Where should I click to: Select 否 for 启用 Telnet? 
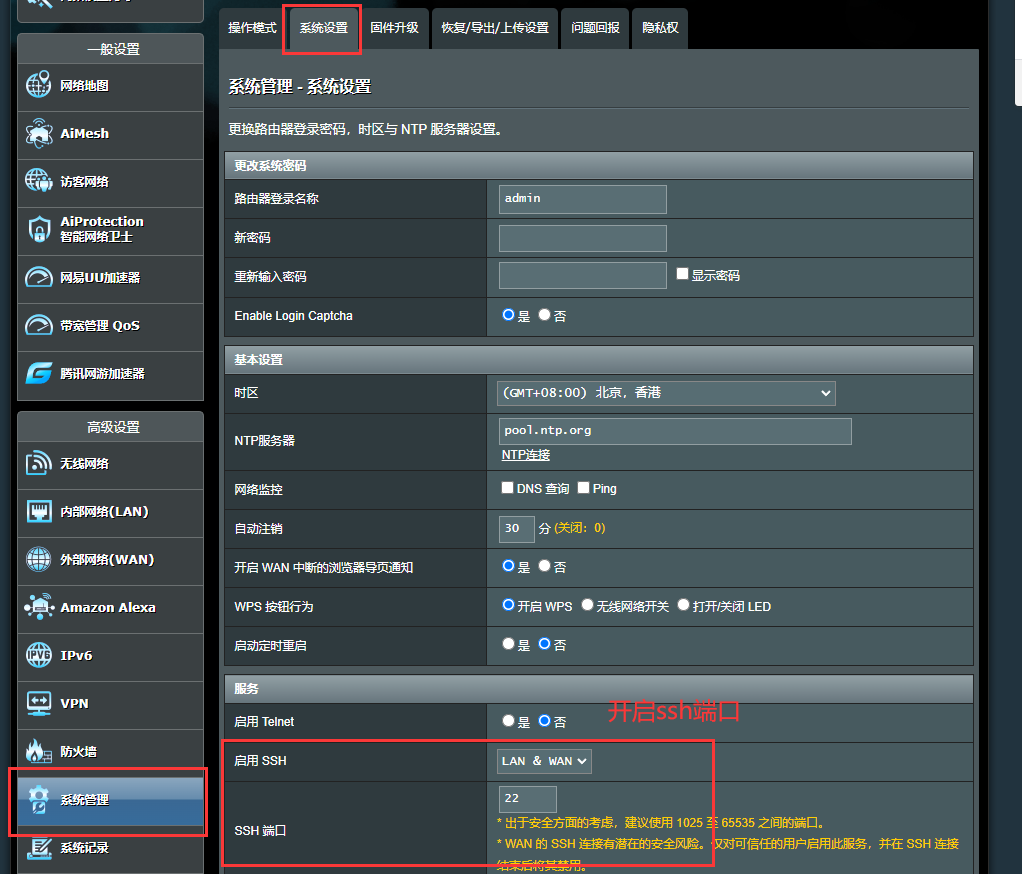[544, 721]
